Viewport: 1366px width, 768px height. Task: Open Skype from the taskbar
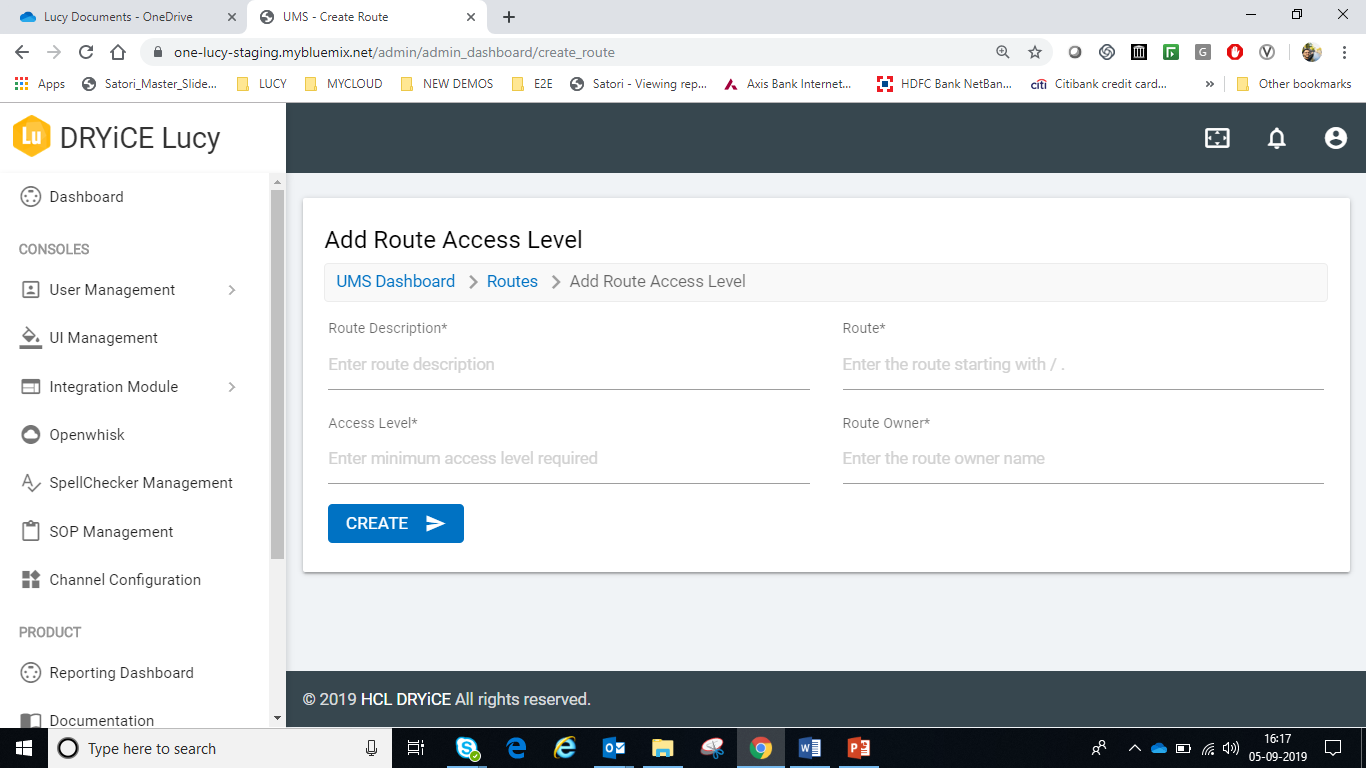coord(467,748)
